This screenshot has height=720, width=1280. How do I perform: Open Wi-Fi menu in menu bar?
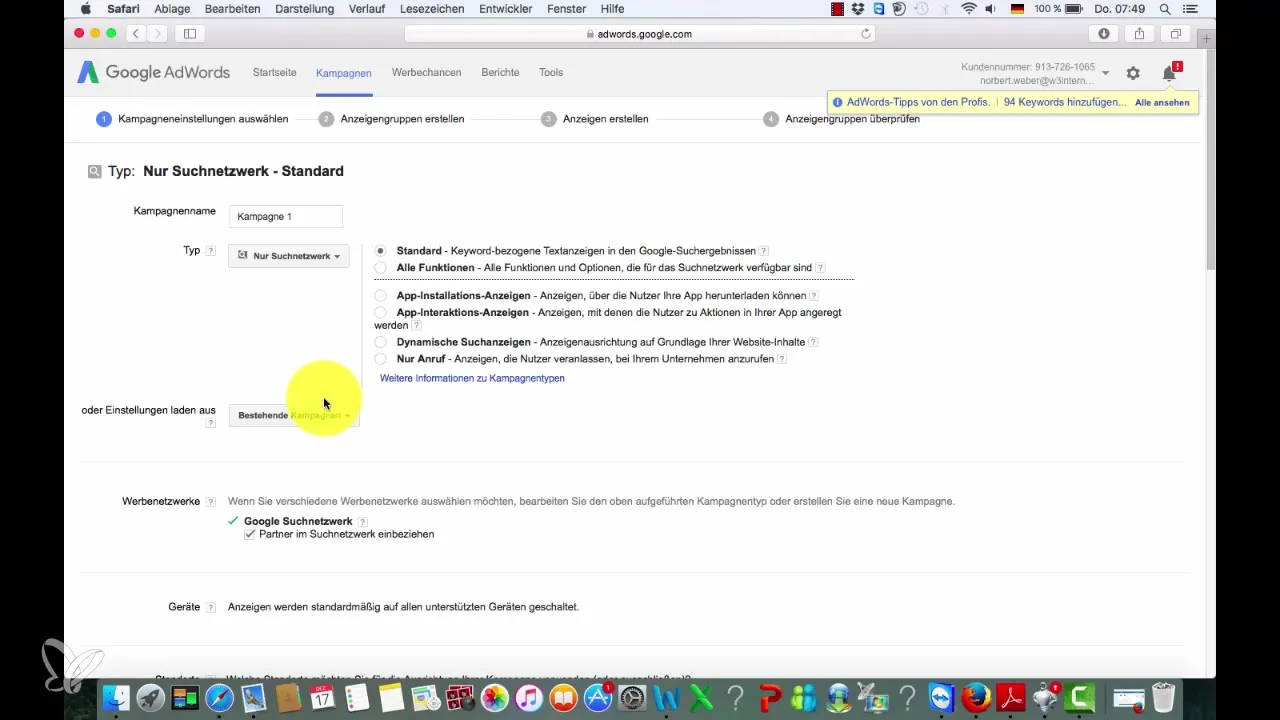click(x=968, y=9)
